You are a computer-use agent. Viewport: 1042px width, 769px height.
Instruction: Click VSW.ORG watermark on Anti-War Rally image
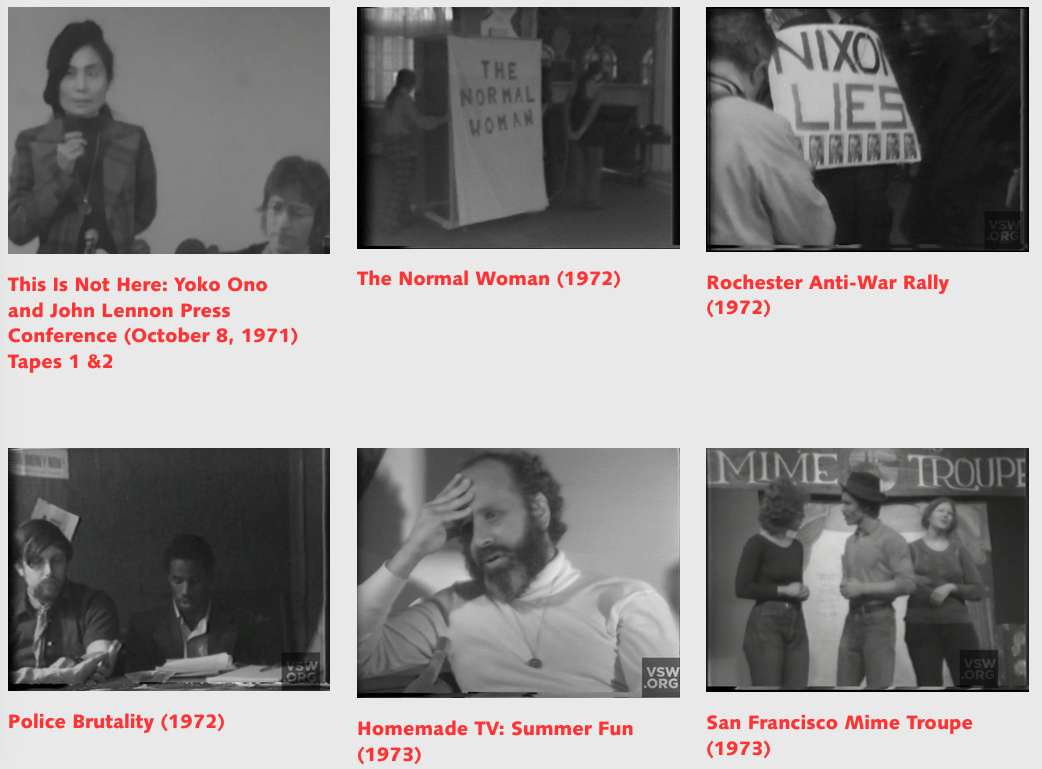tap(1003, 230)
